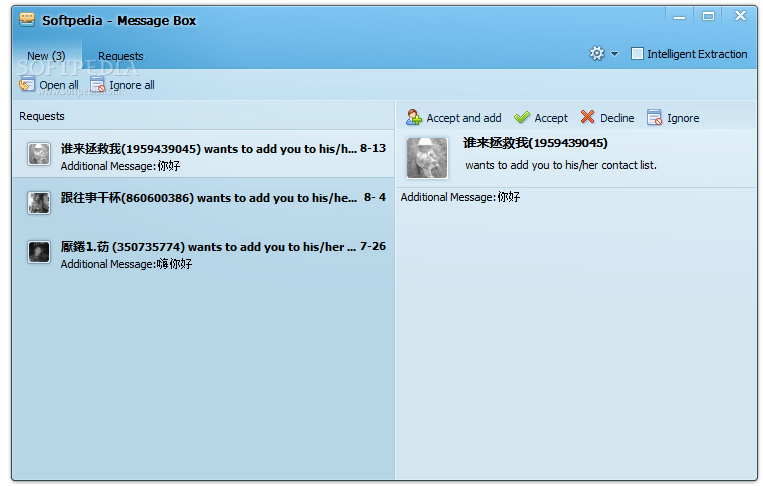Image resolution: width=763 pixels, height=486 pixels.
Task: Select the request from 860600386
Action: [203, 202]
